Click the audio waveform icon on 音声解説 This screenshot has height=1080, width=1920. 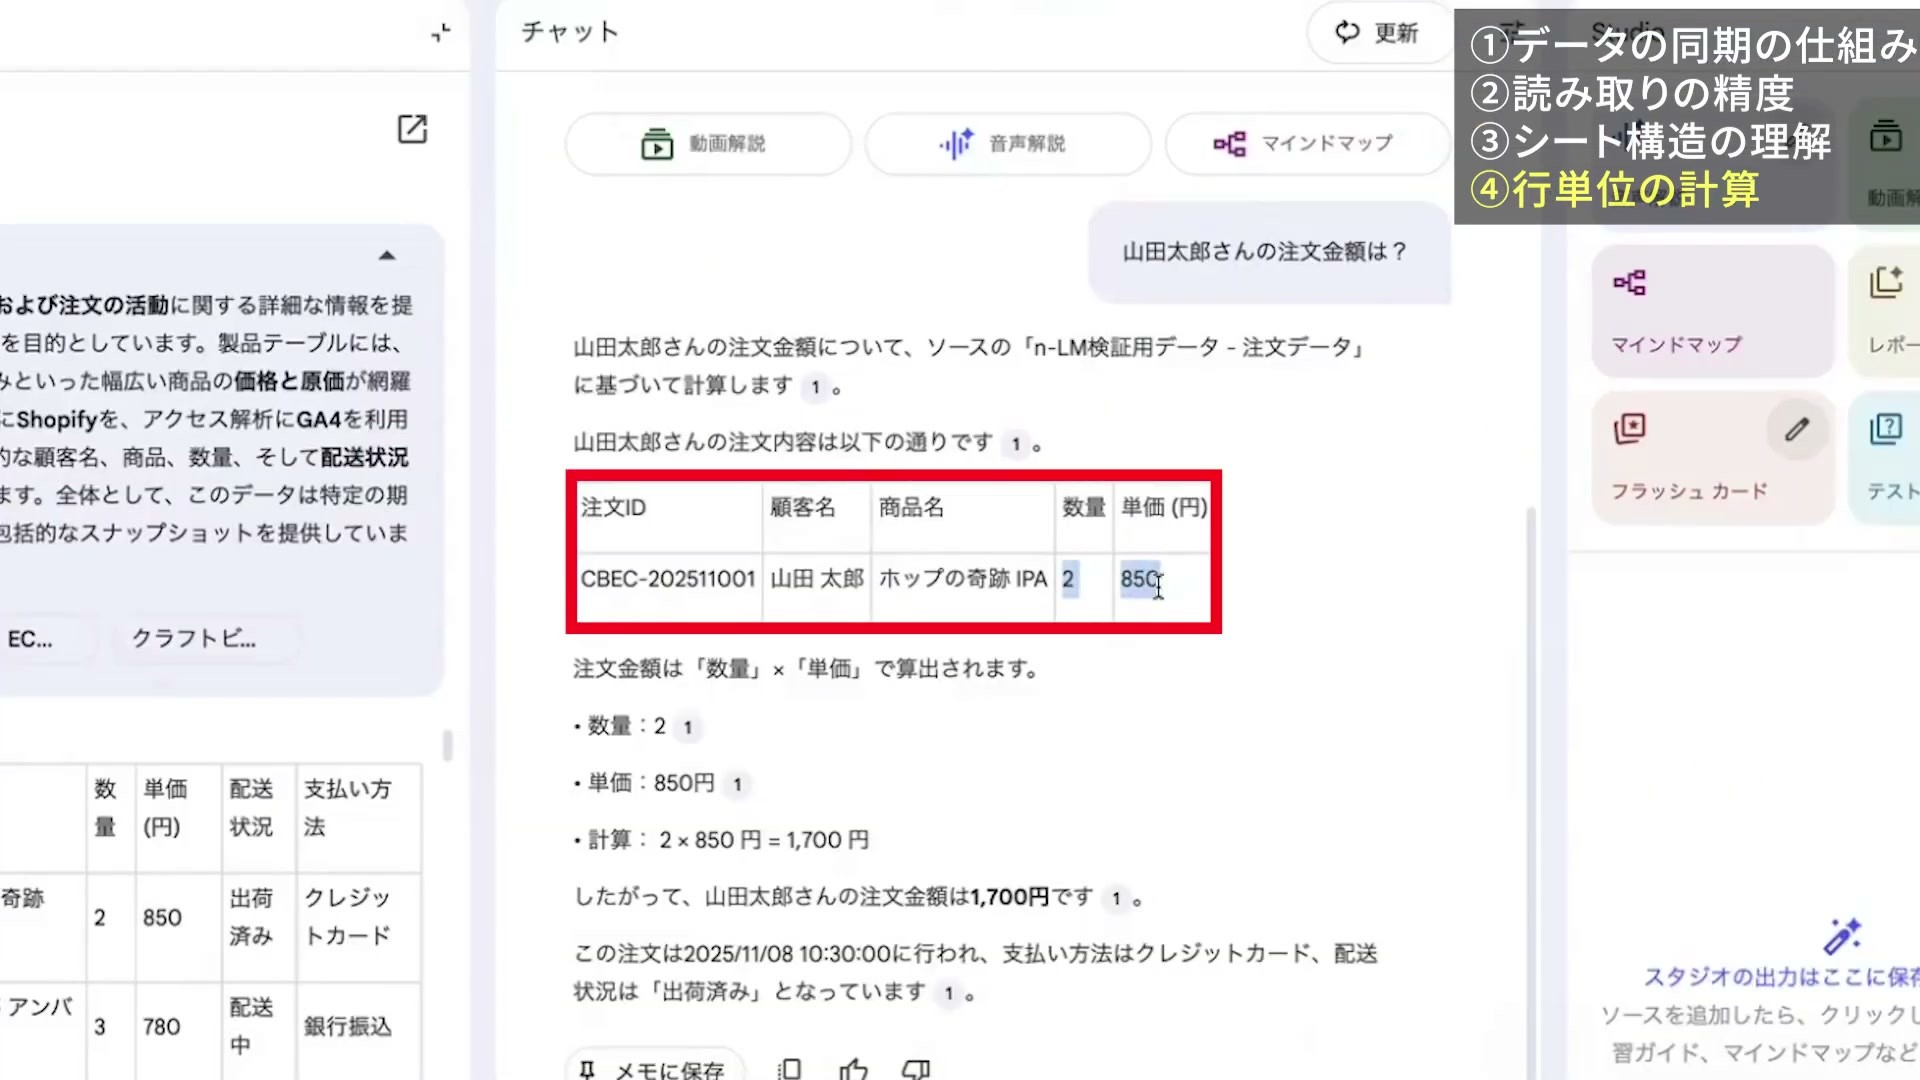click(x=956, y=144)
